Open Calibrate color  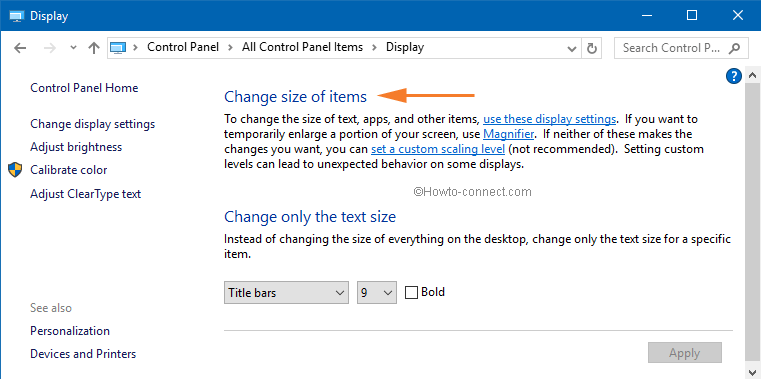click(x=68, y=170)
